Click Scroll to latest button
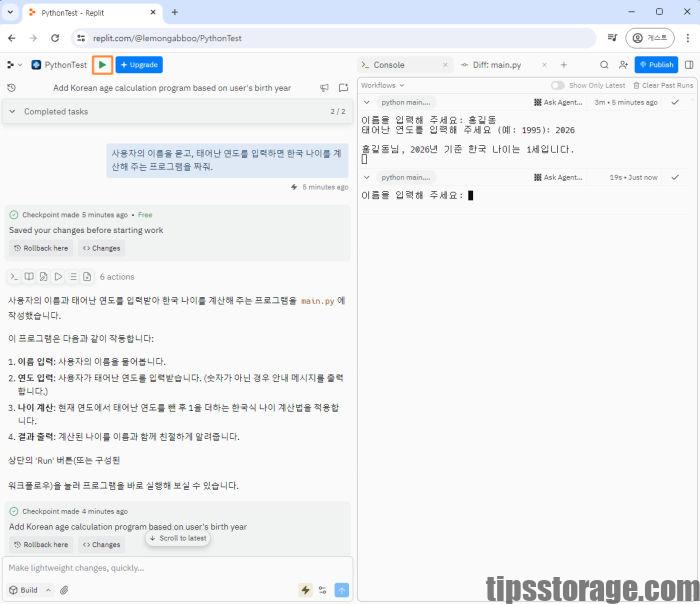Viewport: 700px width, 604px height. pos(178,538)
